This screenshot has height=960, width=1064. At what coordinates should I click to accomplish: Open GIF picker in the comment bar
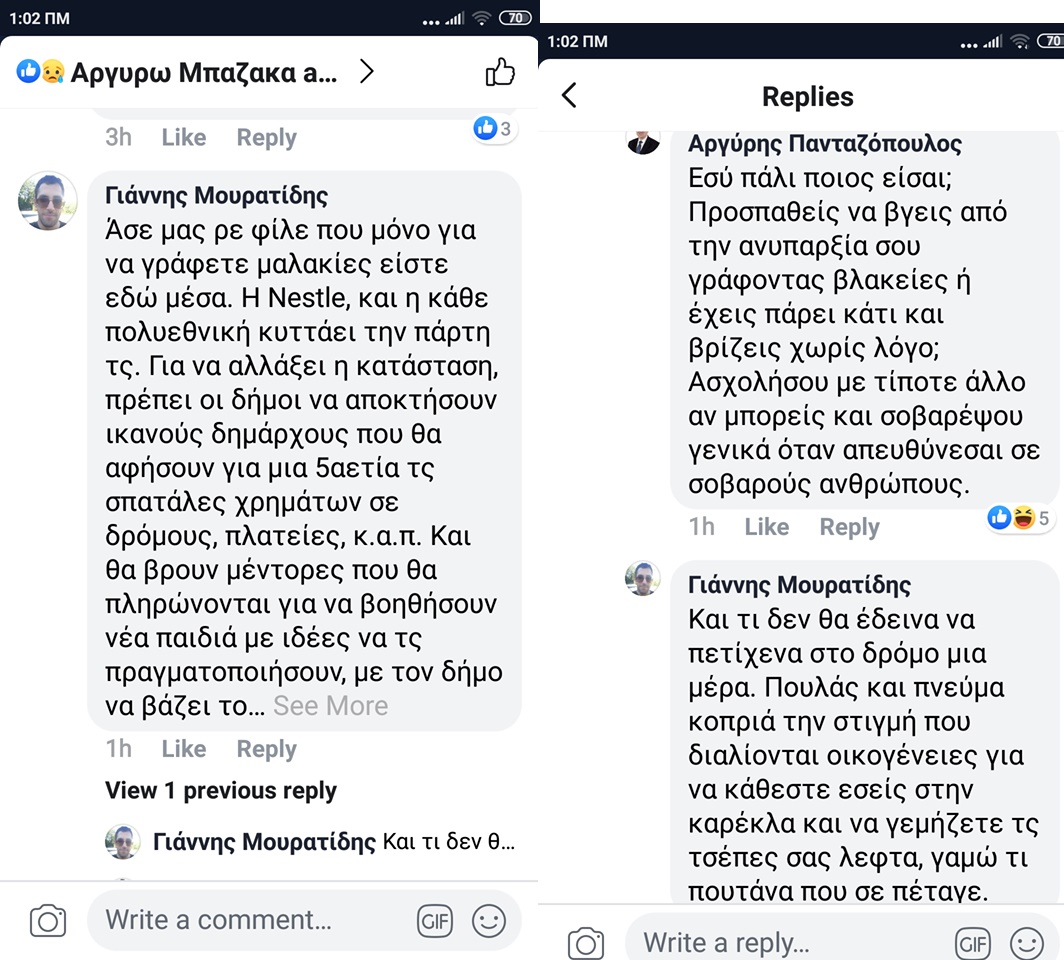[x=435, y=921]
